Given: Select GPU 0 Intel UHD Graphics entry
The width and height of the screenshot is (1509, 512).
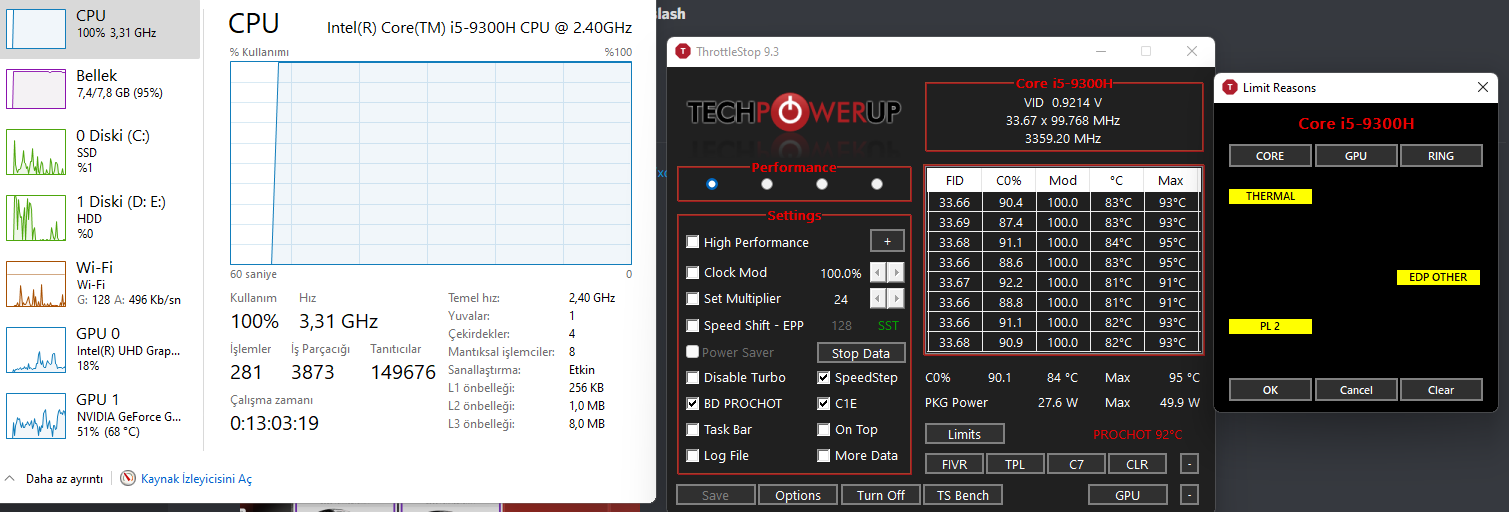Looking at the screenshot, I should [100, 348].
